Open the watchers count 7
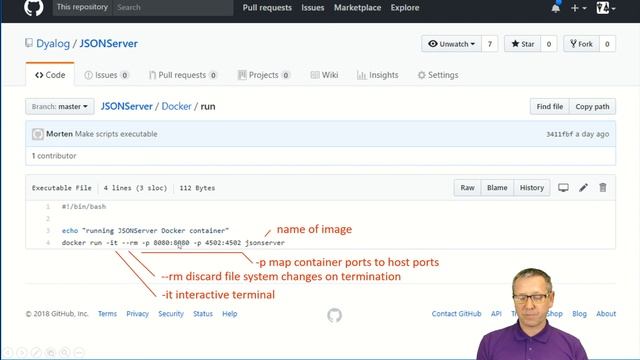The height and width of the screenshot is (360, 640). (x=489, y=44)
